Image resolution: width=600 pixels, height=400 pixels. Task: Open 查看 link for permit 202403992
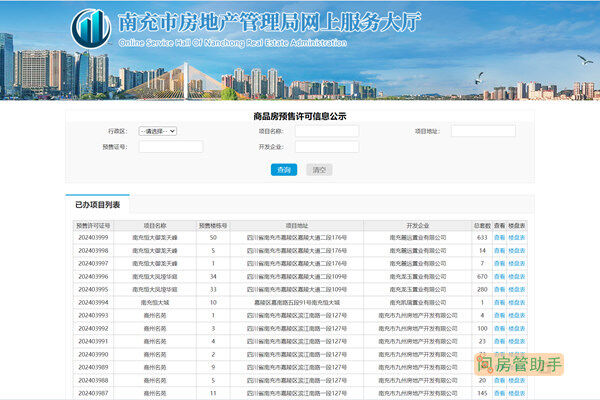tap(499, 328)
